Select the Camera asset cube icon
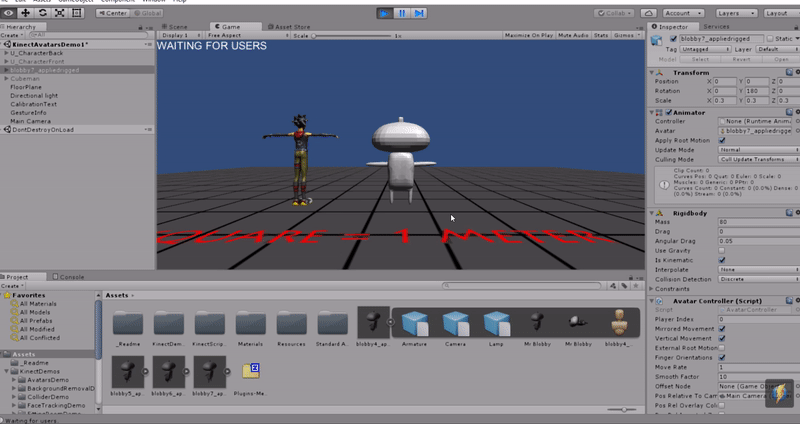800x424 pixels. point(455,323)
